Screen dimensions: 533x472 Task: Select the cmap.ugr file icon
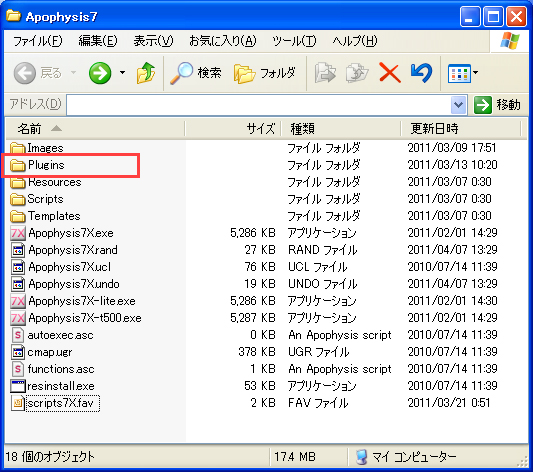[x=18, y=352]
